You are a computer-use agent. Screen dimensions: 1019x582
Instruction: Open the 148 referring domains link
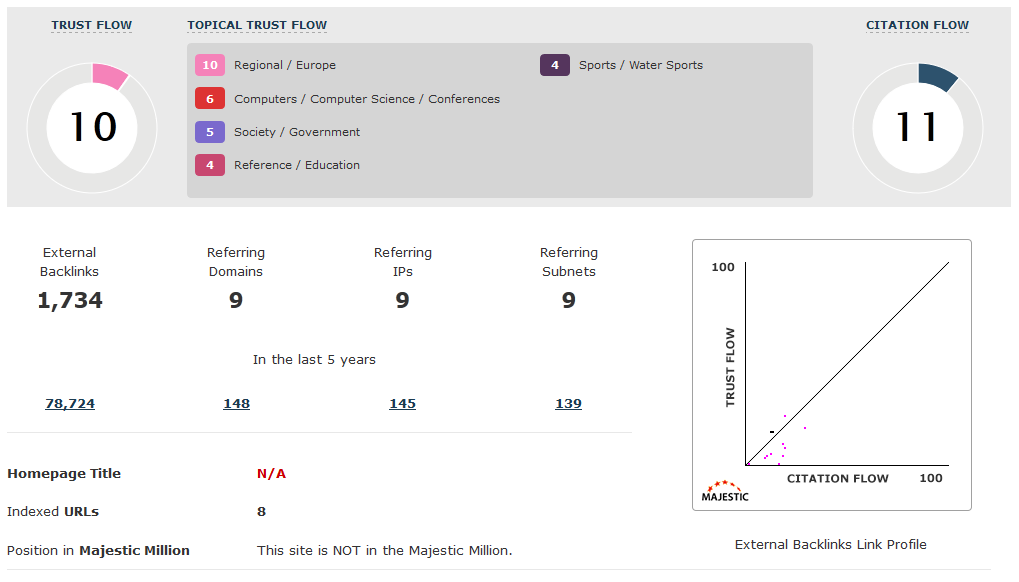tap(237, 403)
